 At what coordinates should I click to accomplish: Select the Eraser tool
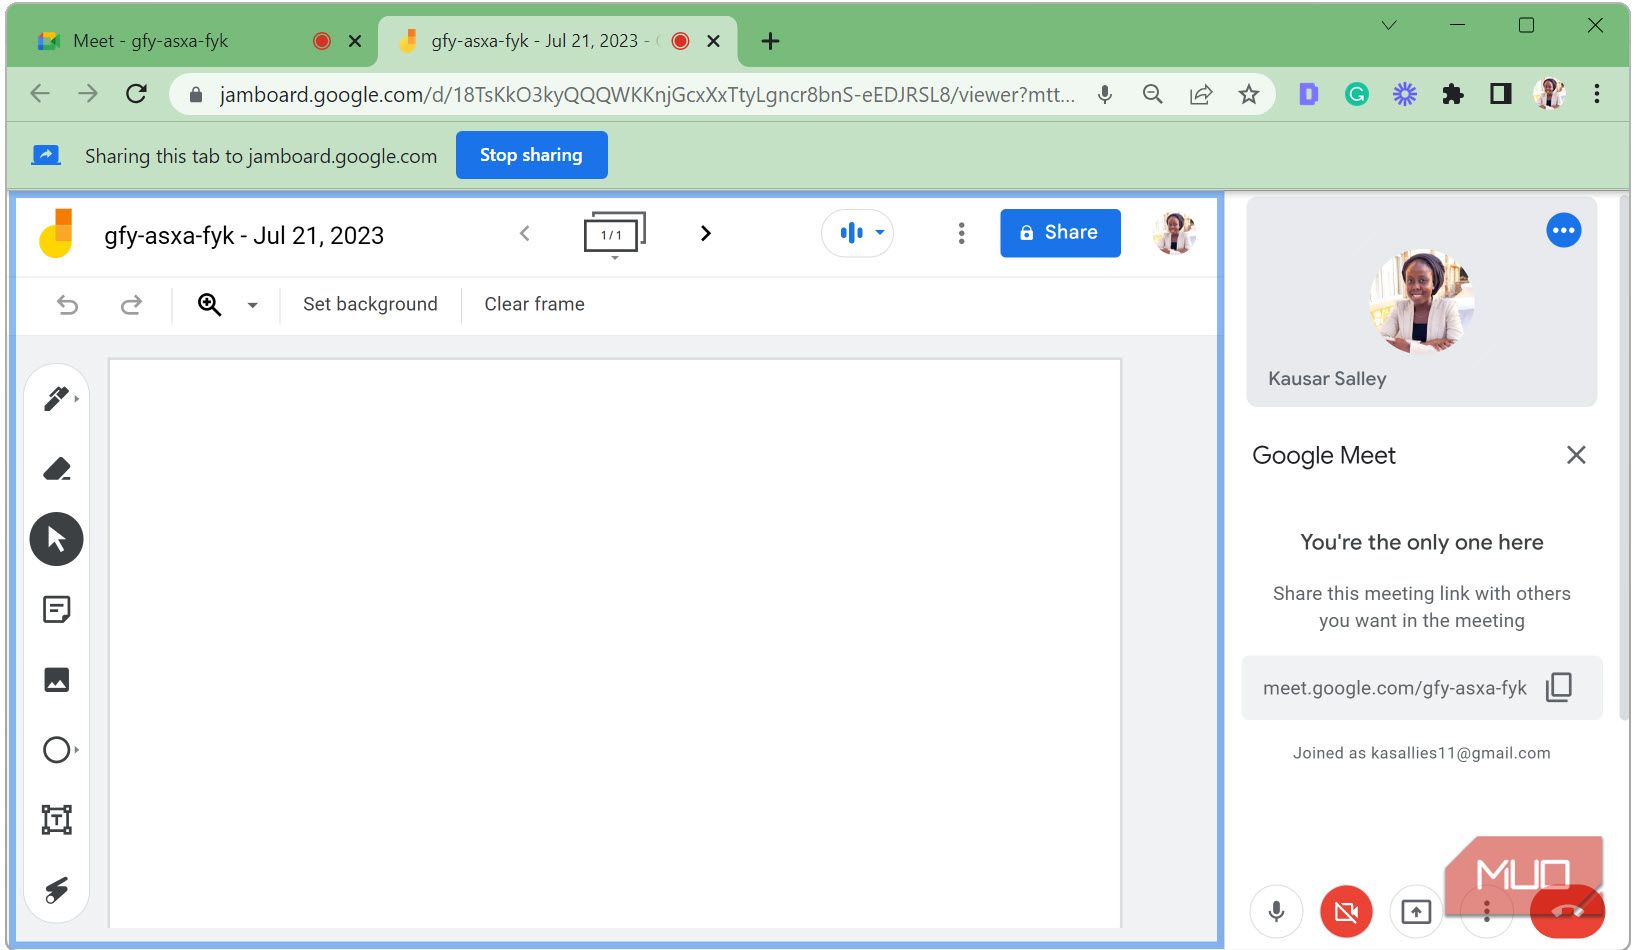pos(57,468)
